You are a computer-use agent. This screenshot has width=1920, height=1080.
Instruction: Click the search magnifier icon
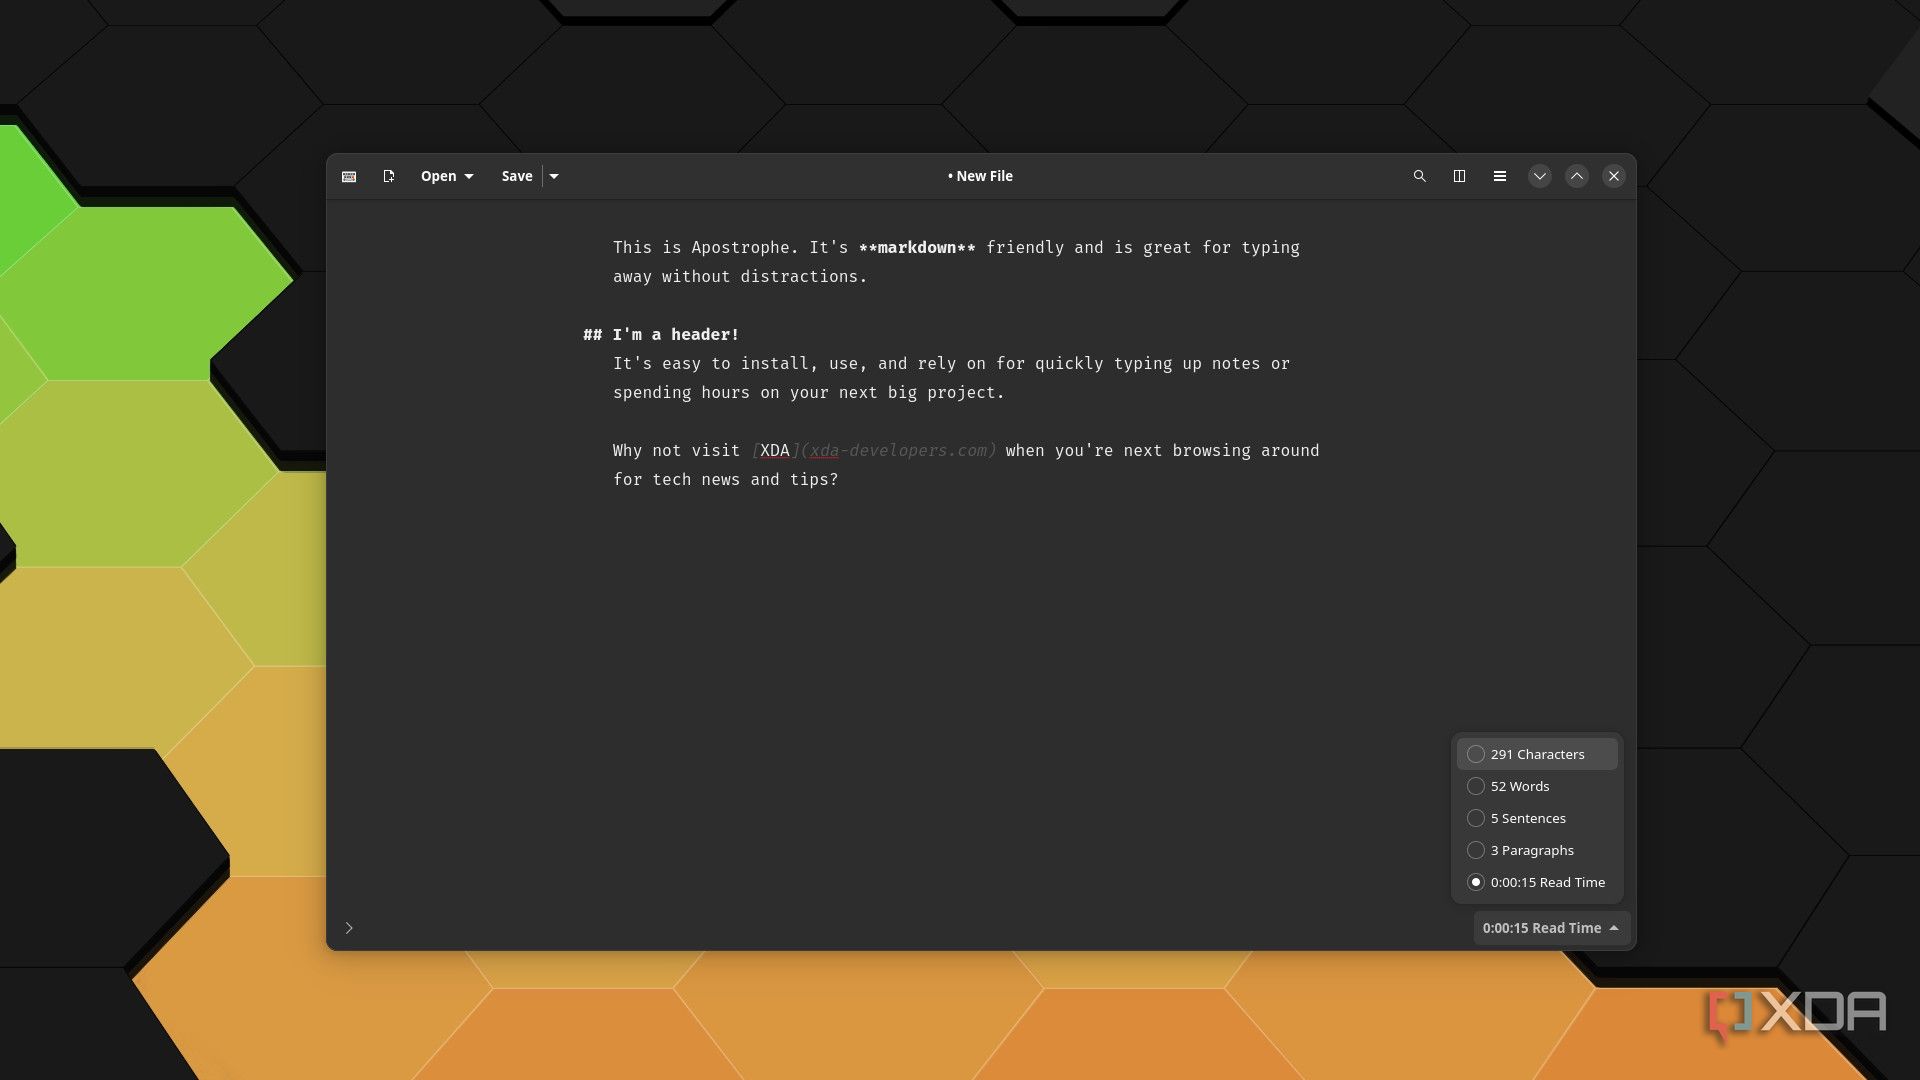pyautogui.click(x=1420, y=176)
